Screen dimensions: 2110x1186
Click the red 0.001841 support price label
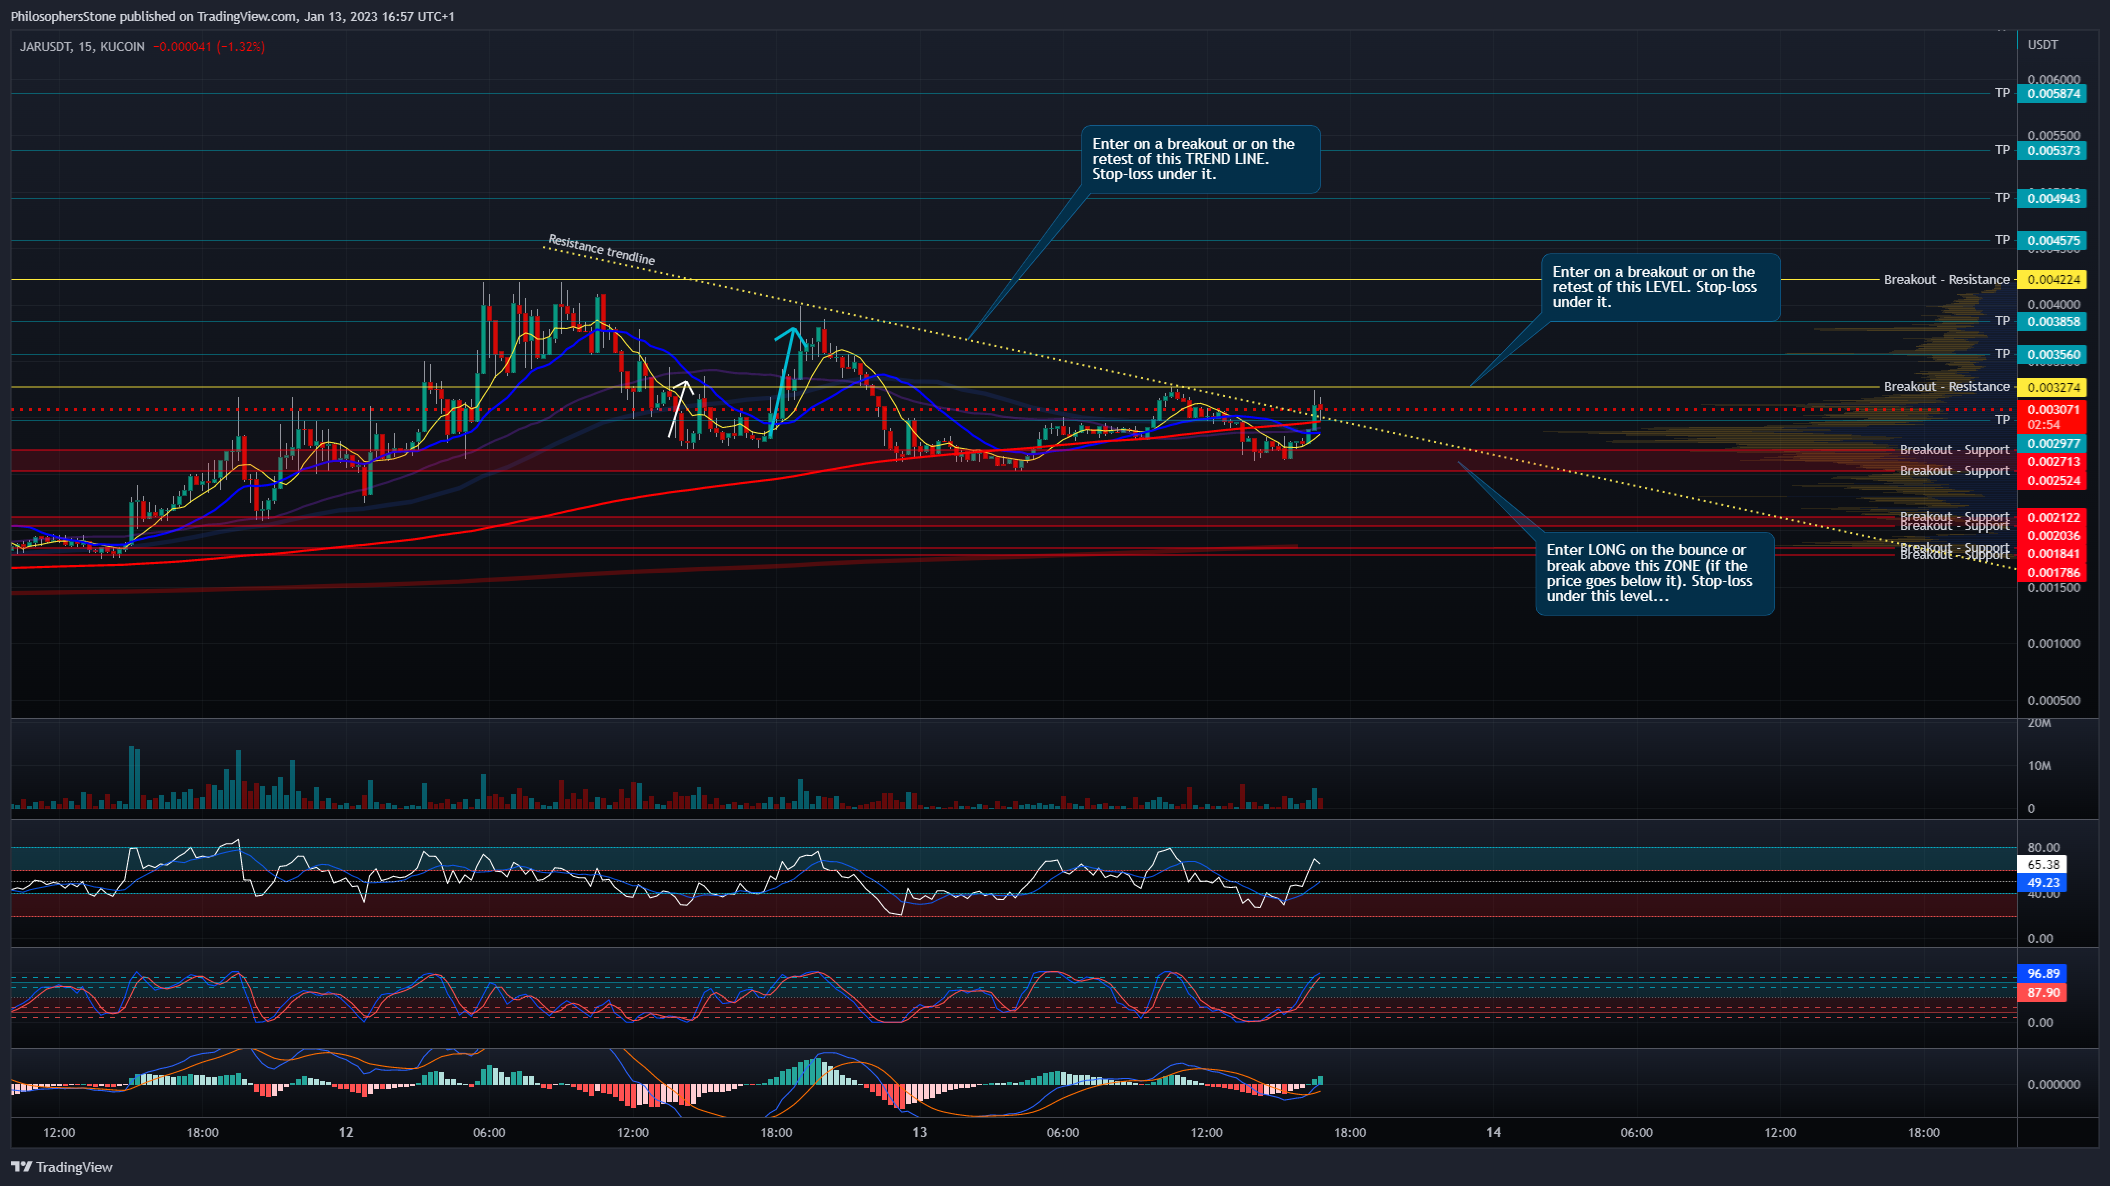click(x=2051, y=554)
